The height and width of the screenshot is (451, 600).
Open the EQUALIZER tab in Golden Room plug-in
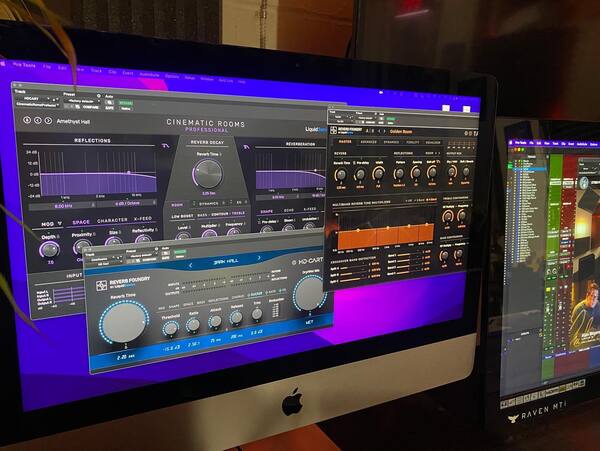(433, 142)
